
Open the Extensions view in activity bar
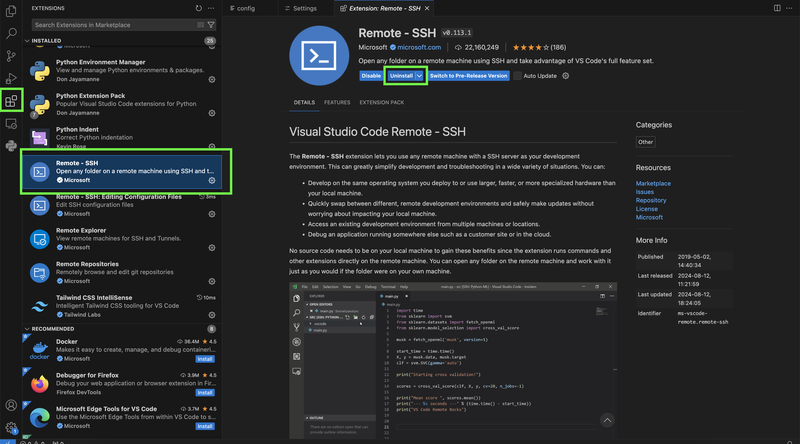(11, 101)
